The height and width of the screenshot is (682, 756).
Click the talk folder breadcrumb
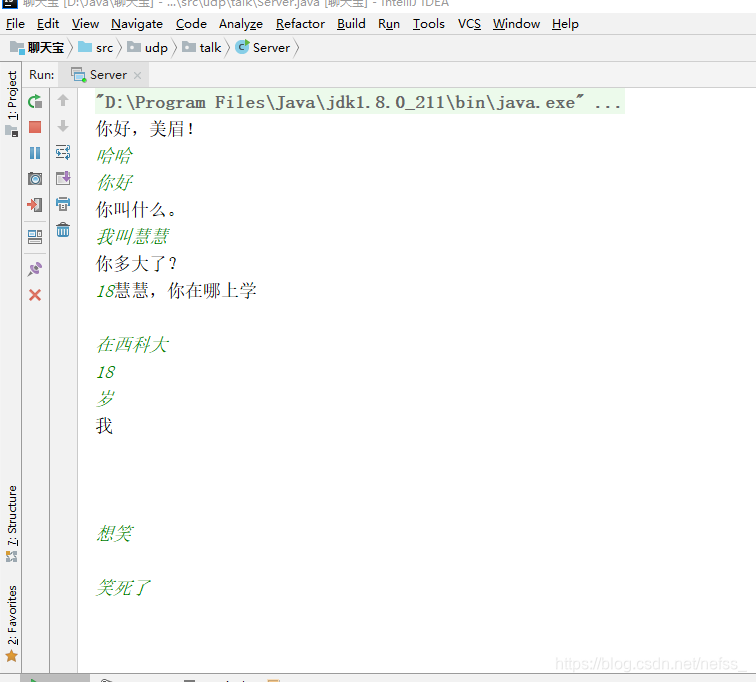click(x=202, y=48)
